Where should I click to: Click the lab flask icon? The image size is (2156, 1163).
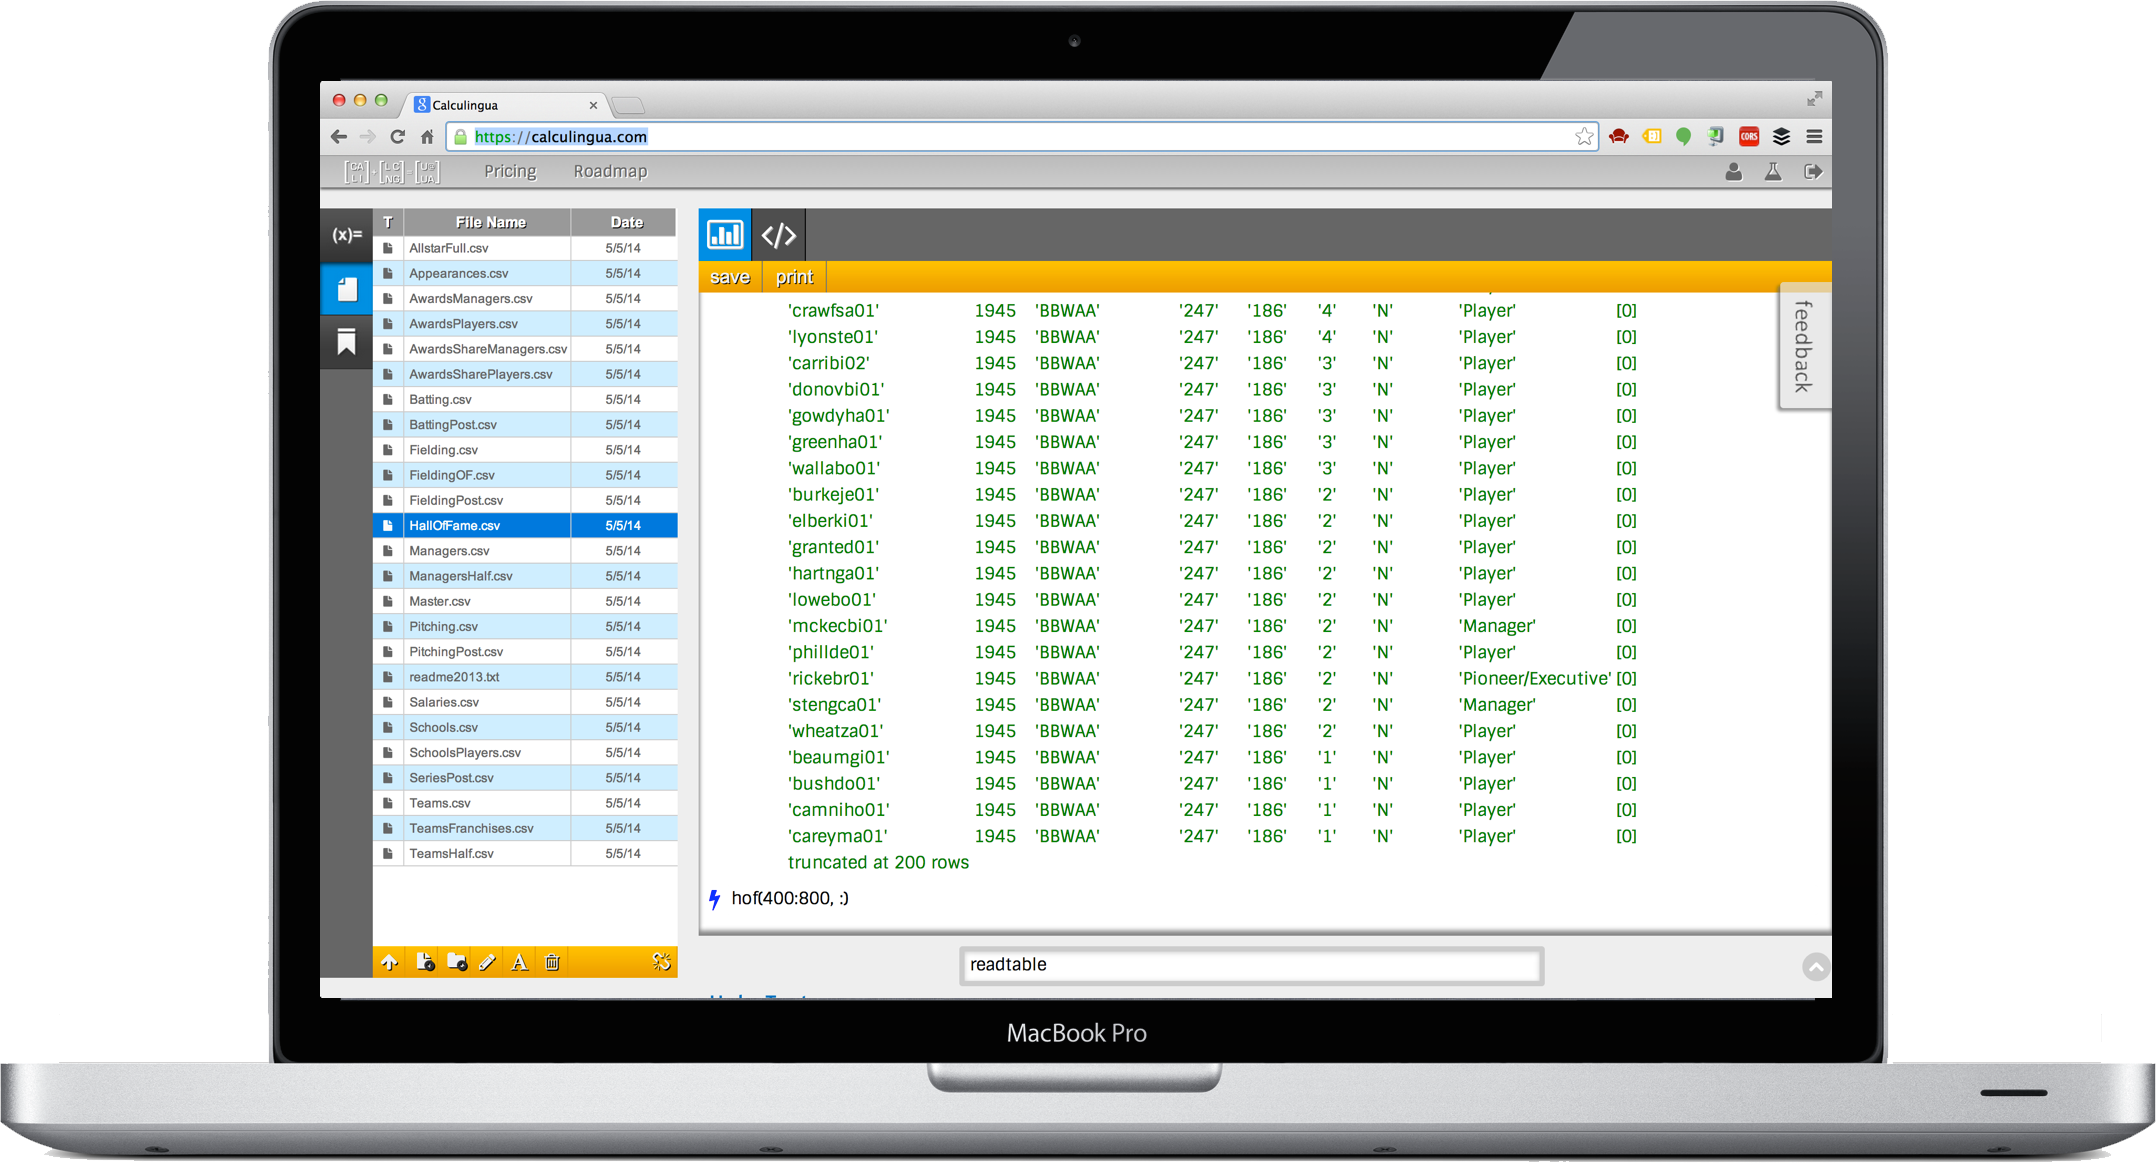(x=1773, y=172)
